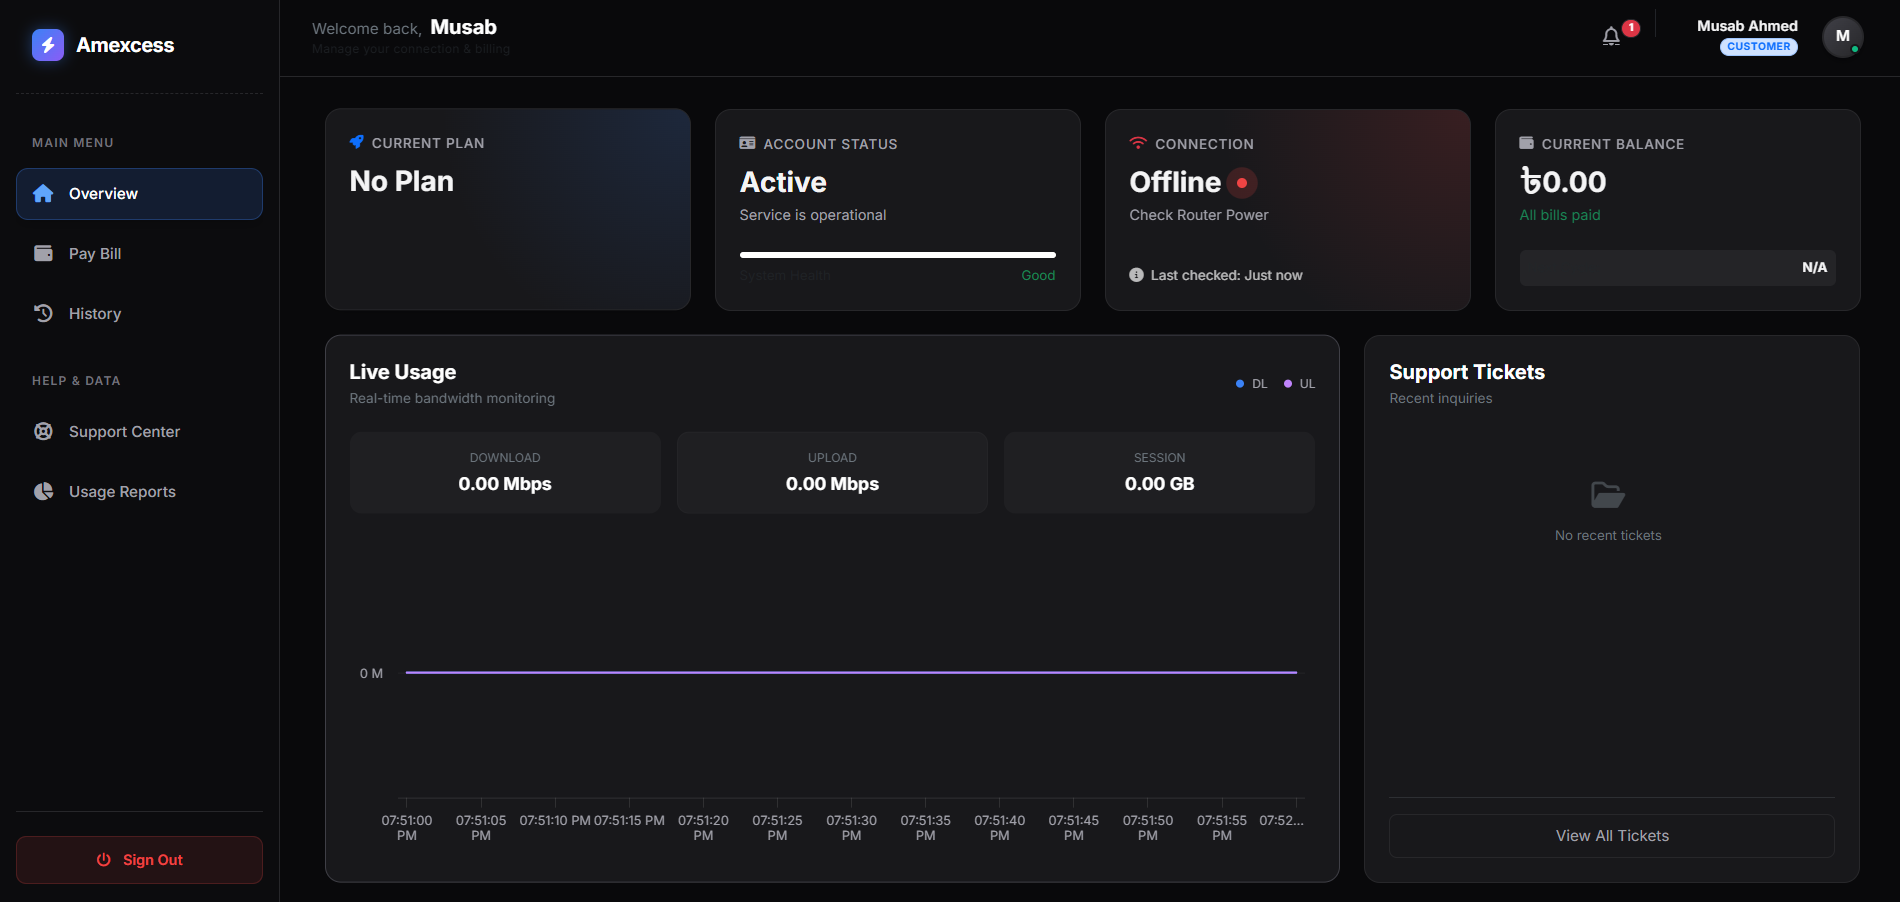Click the offline status indicator dot
Image resolution: width=1900 pixels, height=902 pixels.
point(1242,183)
